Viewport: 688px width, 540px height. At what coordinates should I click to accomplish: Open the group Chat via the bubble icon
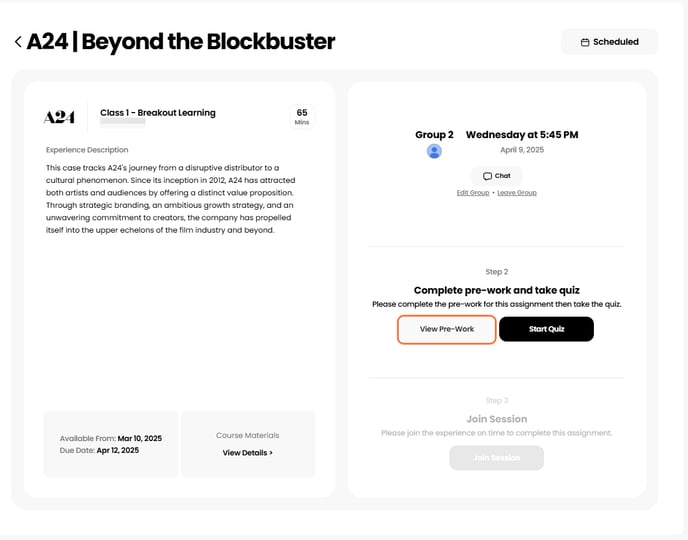pyautogui.click(x=488, y=176)
